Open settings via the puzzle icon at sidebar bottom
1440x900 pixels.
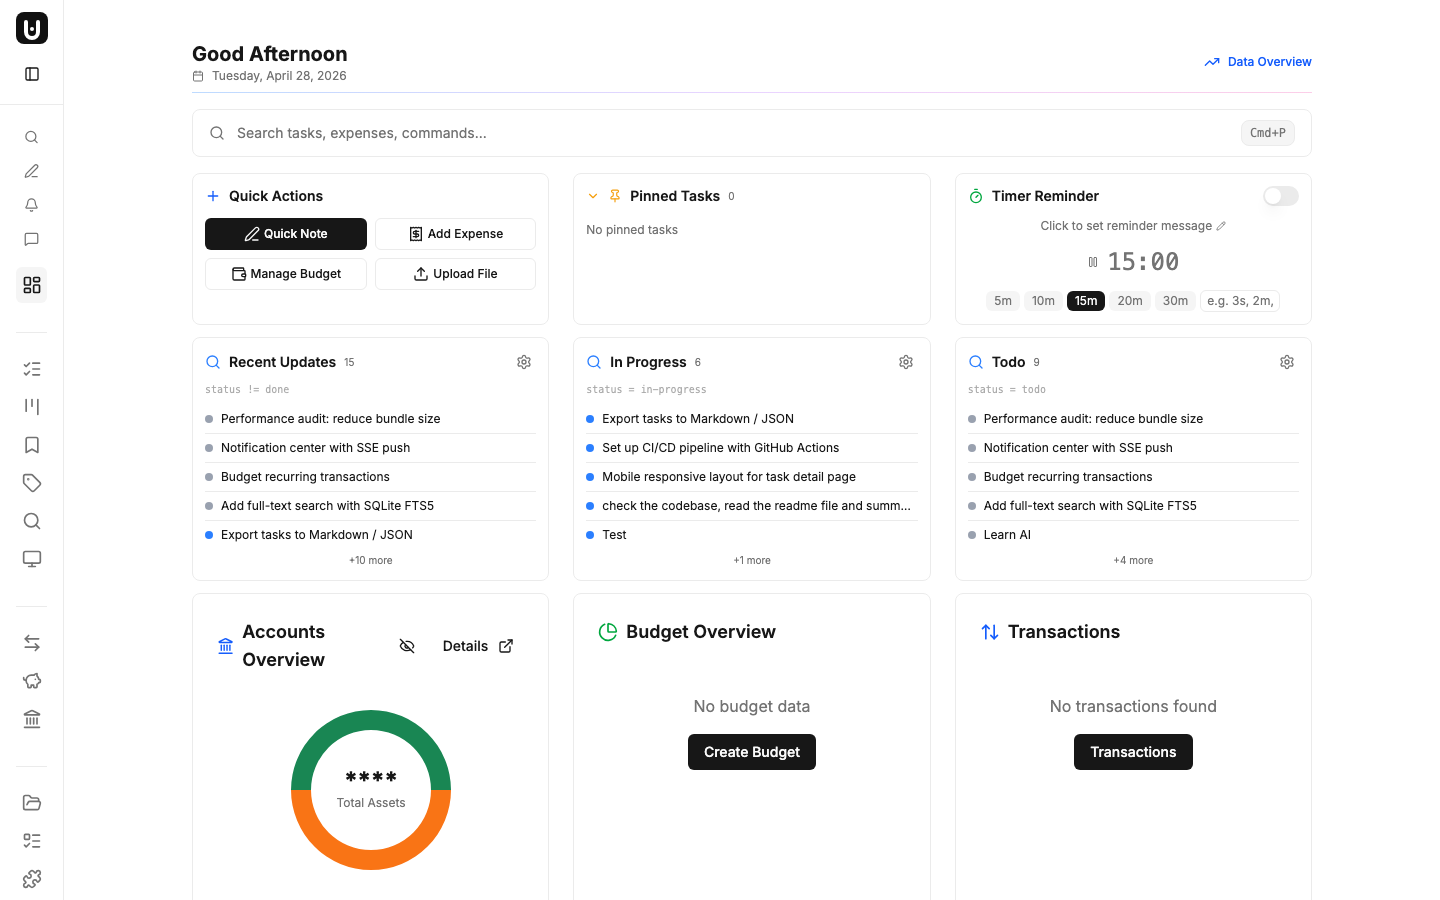tap(31, 878)
